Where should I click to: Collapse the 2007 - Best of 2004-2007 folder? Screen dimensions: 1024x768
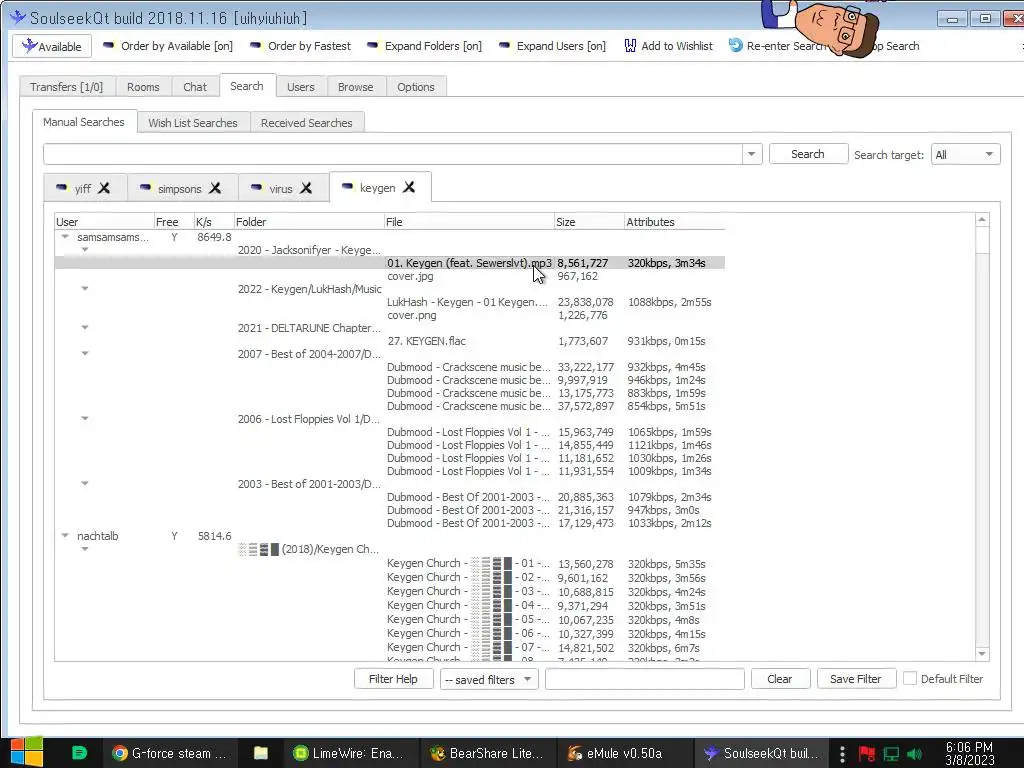85,353
